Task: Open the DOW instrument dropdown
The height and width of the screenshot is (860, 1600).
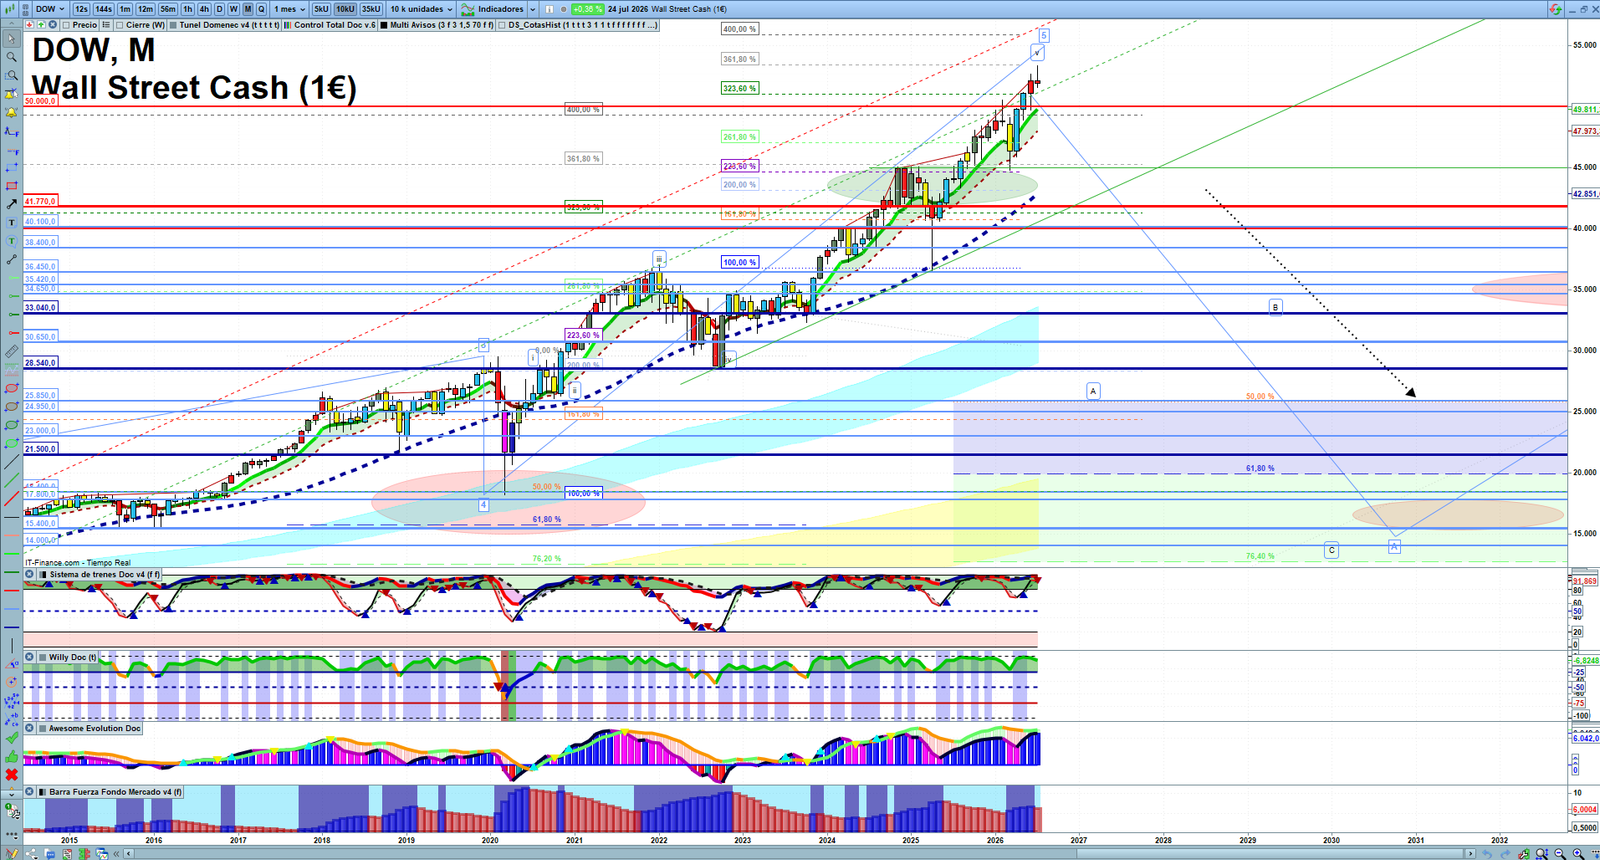Action: pos(50,9)
